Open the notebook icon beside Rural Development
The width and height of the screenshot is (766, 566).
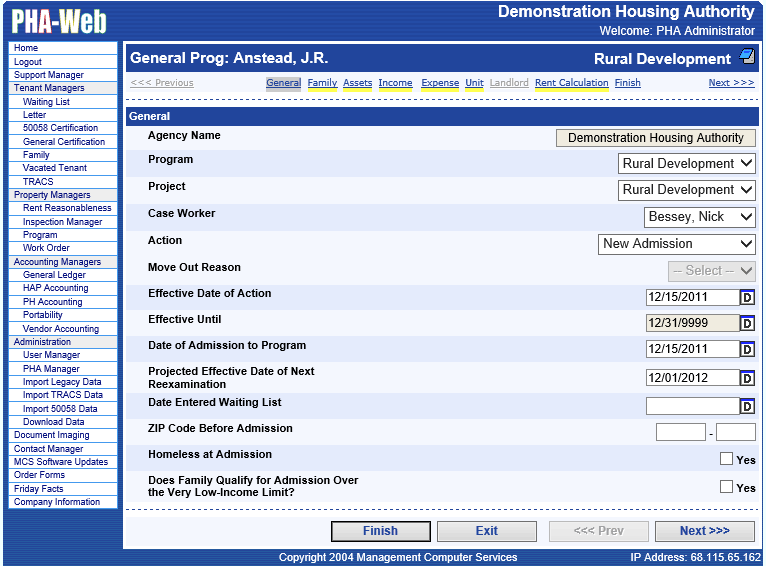(x=747, y=56)
